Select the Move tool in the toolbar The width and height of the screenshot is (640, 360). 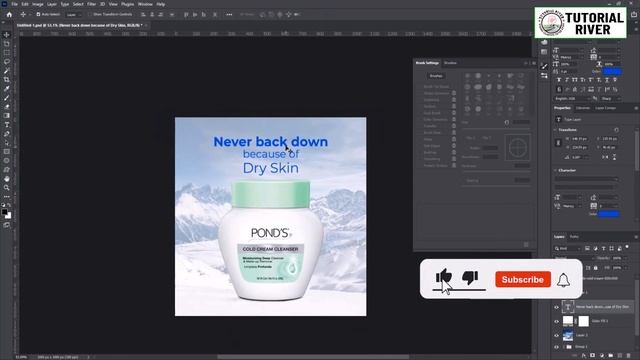[x=7, y=35]
